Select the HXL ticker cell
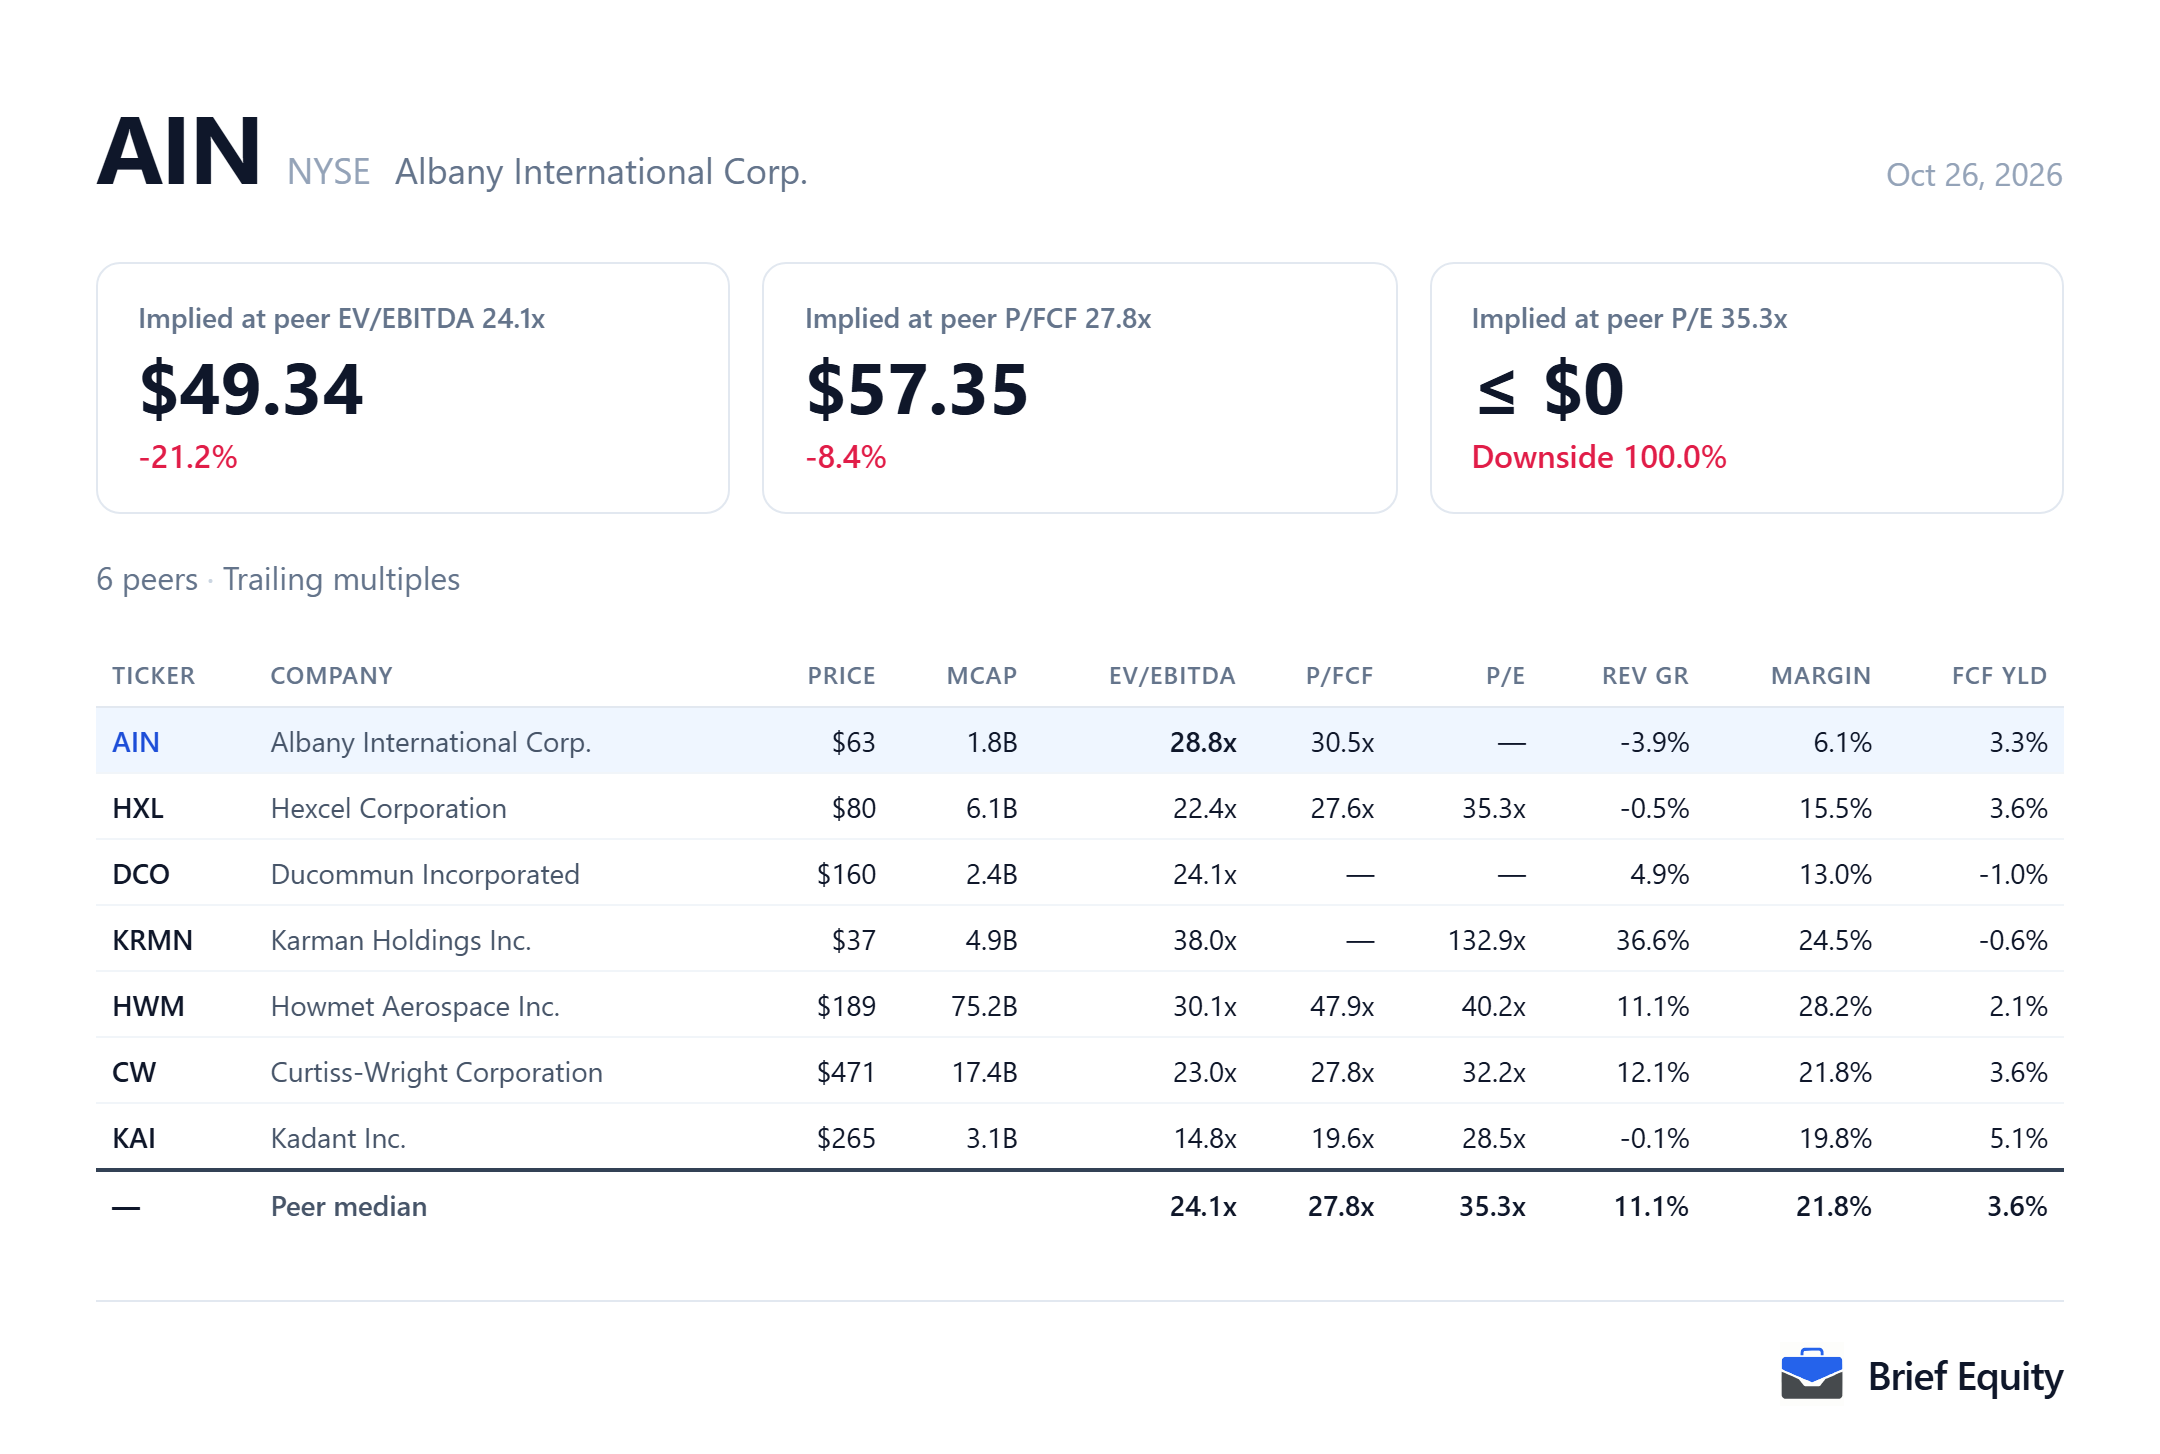Image resolution: width=2160 pixels, height=1454 pixels. pyautogui.click(x=138, y=808)
